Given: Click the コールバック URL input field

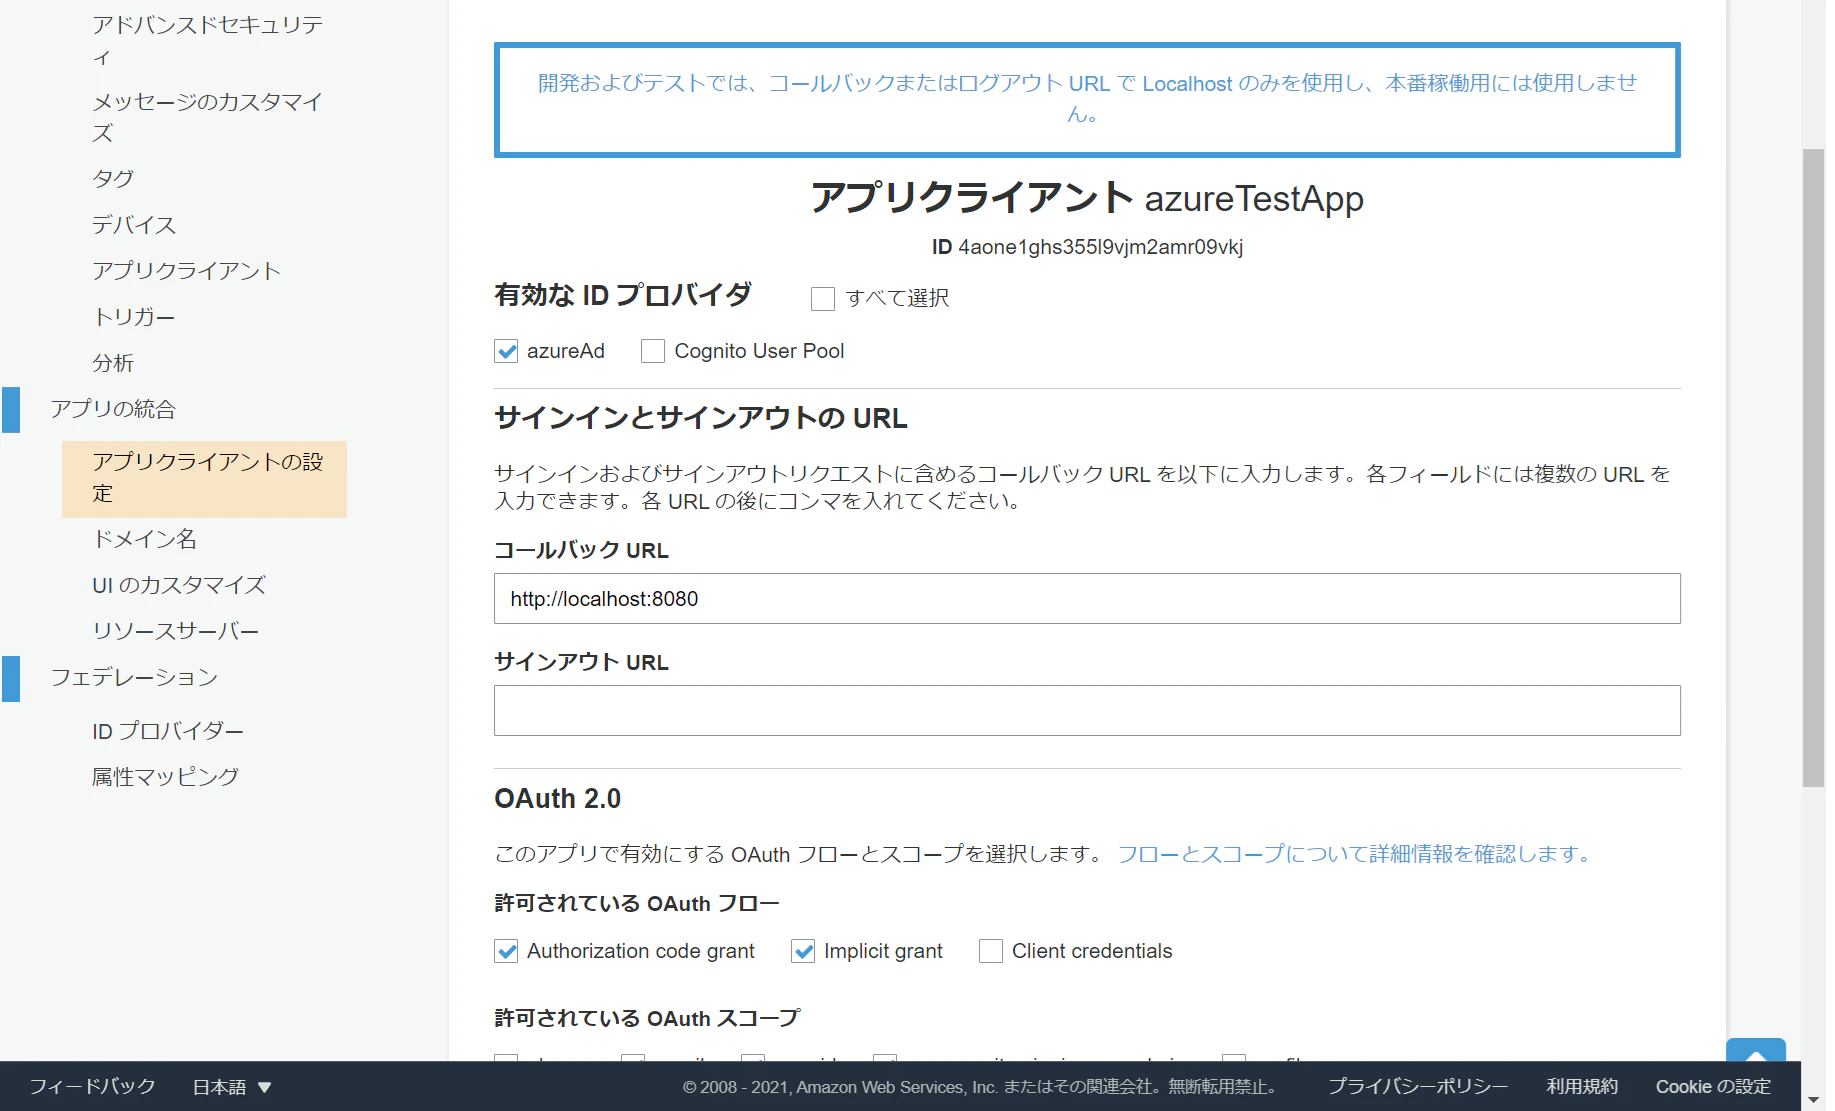Looking at the screenshot, I should click(1087, 599).
